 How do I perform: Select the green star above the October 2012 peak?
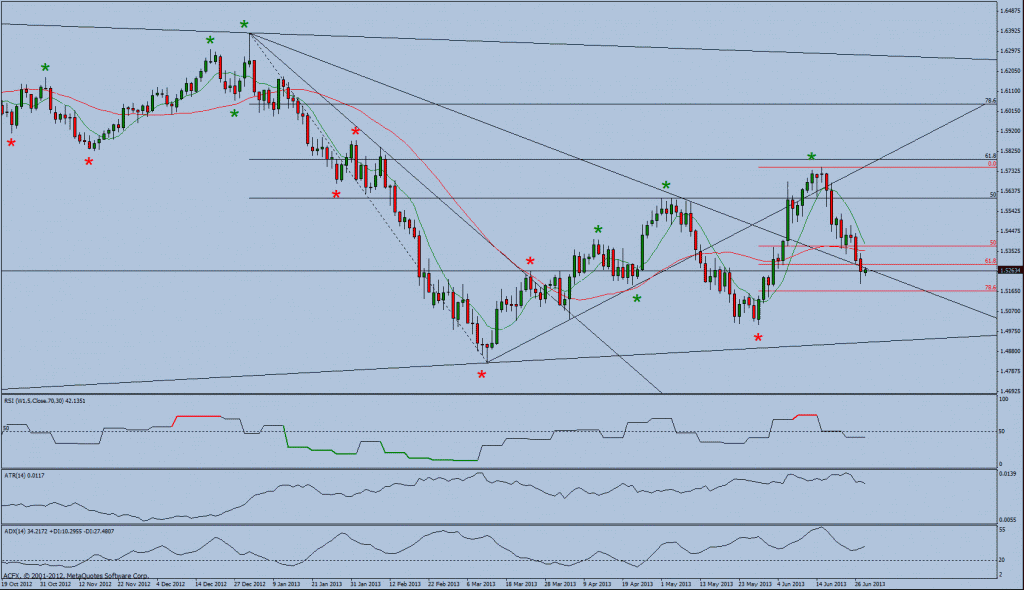coord(45,67)
